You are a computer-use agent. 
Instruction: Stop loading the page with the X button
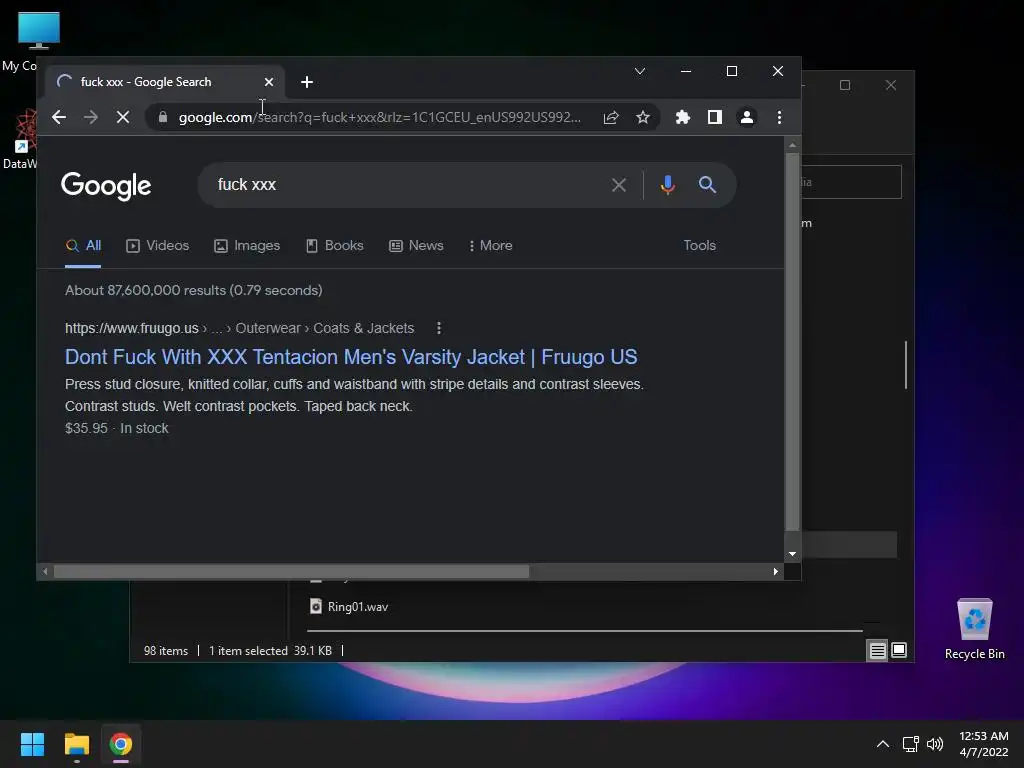pos(123,118)
